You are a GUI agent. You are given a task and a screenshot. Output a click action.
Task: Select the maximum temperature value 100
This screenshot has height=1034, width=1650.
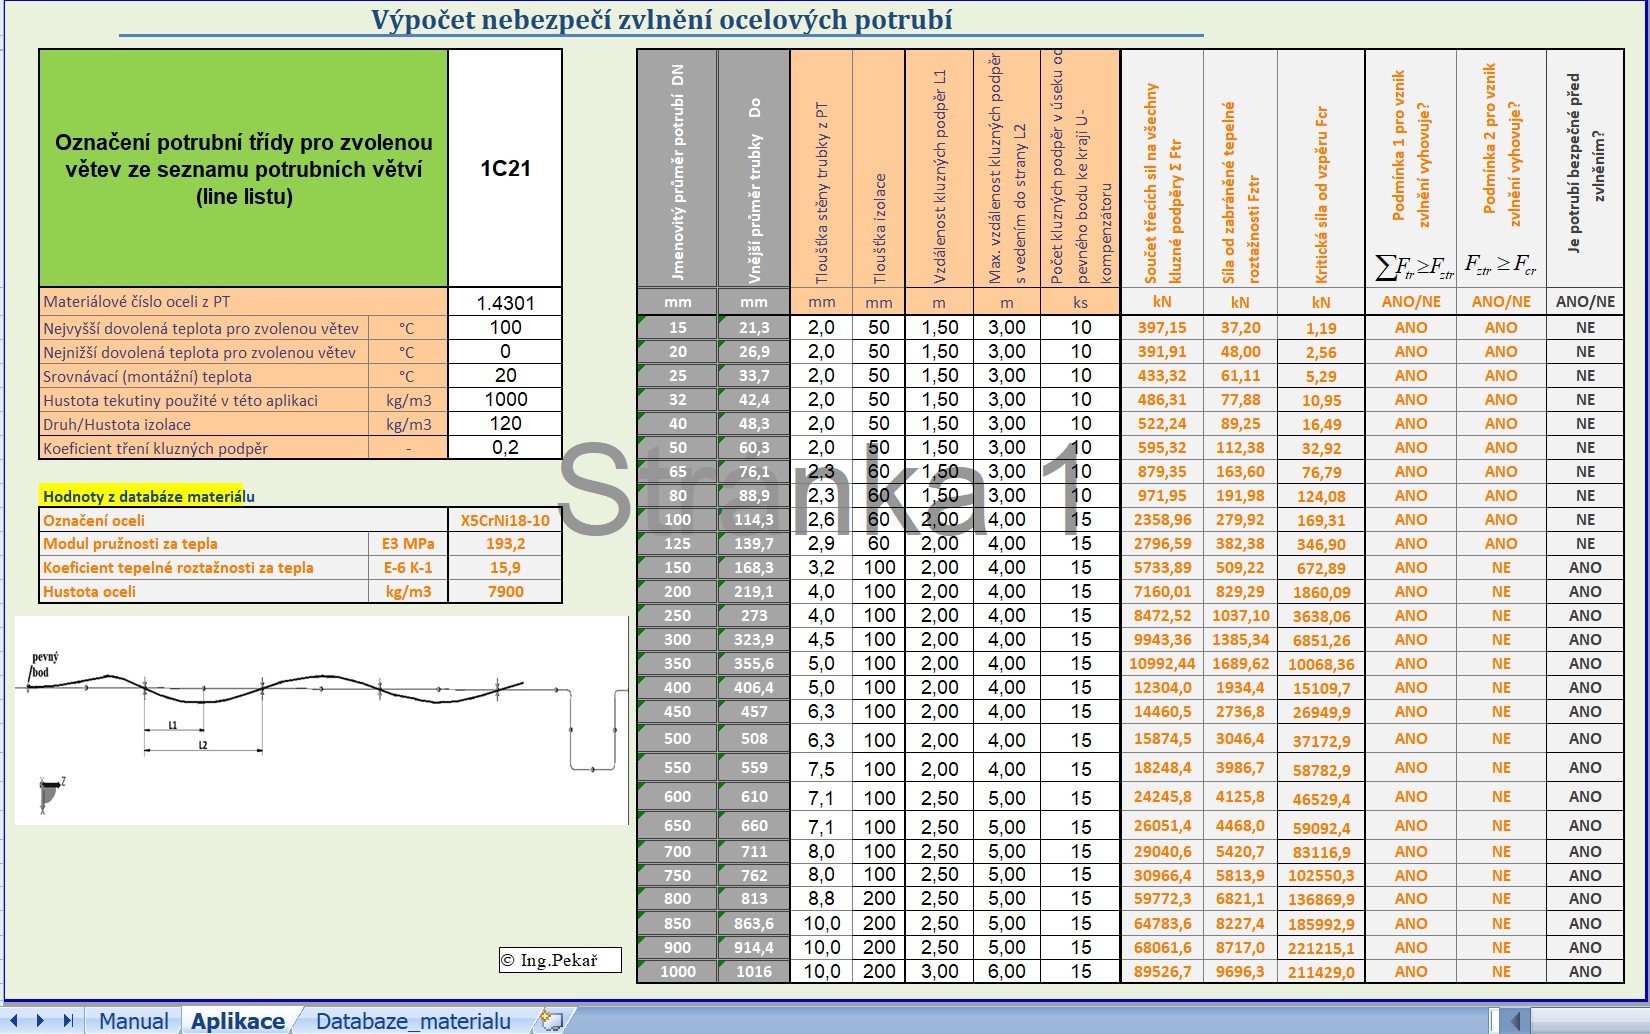505,328
